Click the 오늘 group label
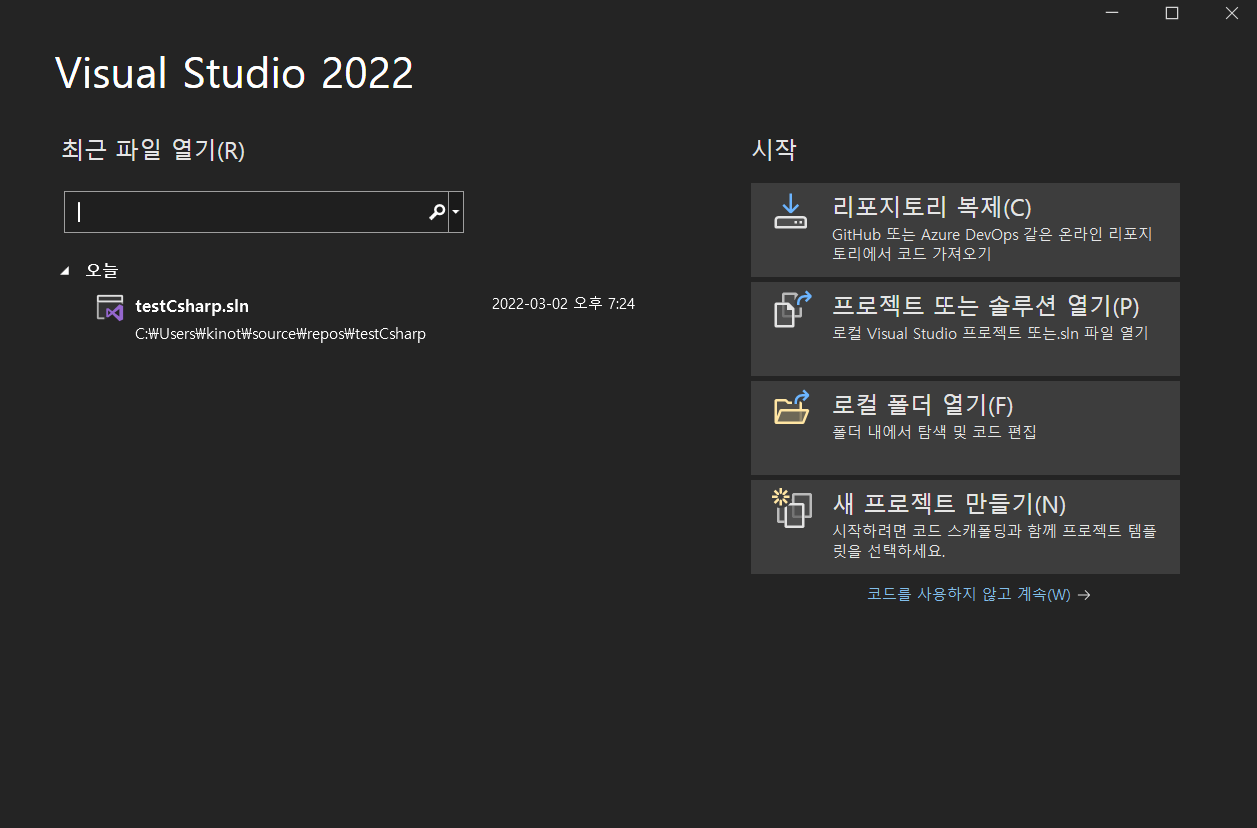 102,270
